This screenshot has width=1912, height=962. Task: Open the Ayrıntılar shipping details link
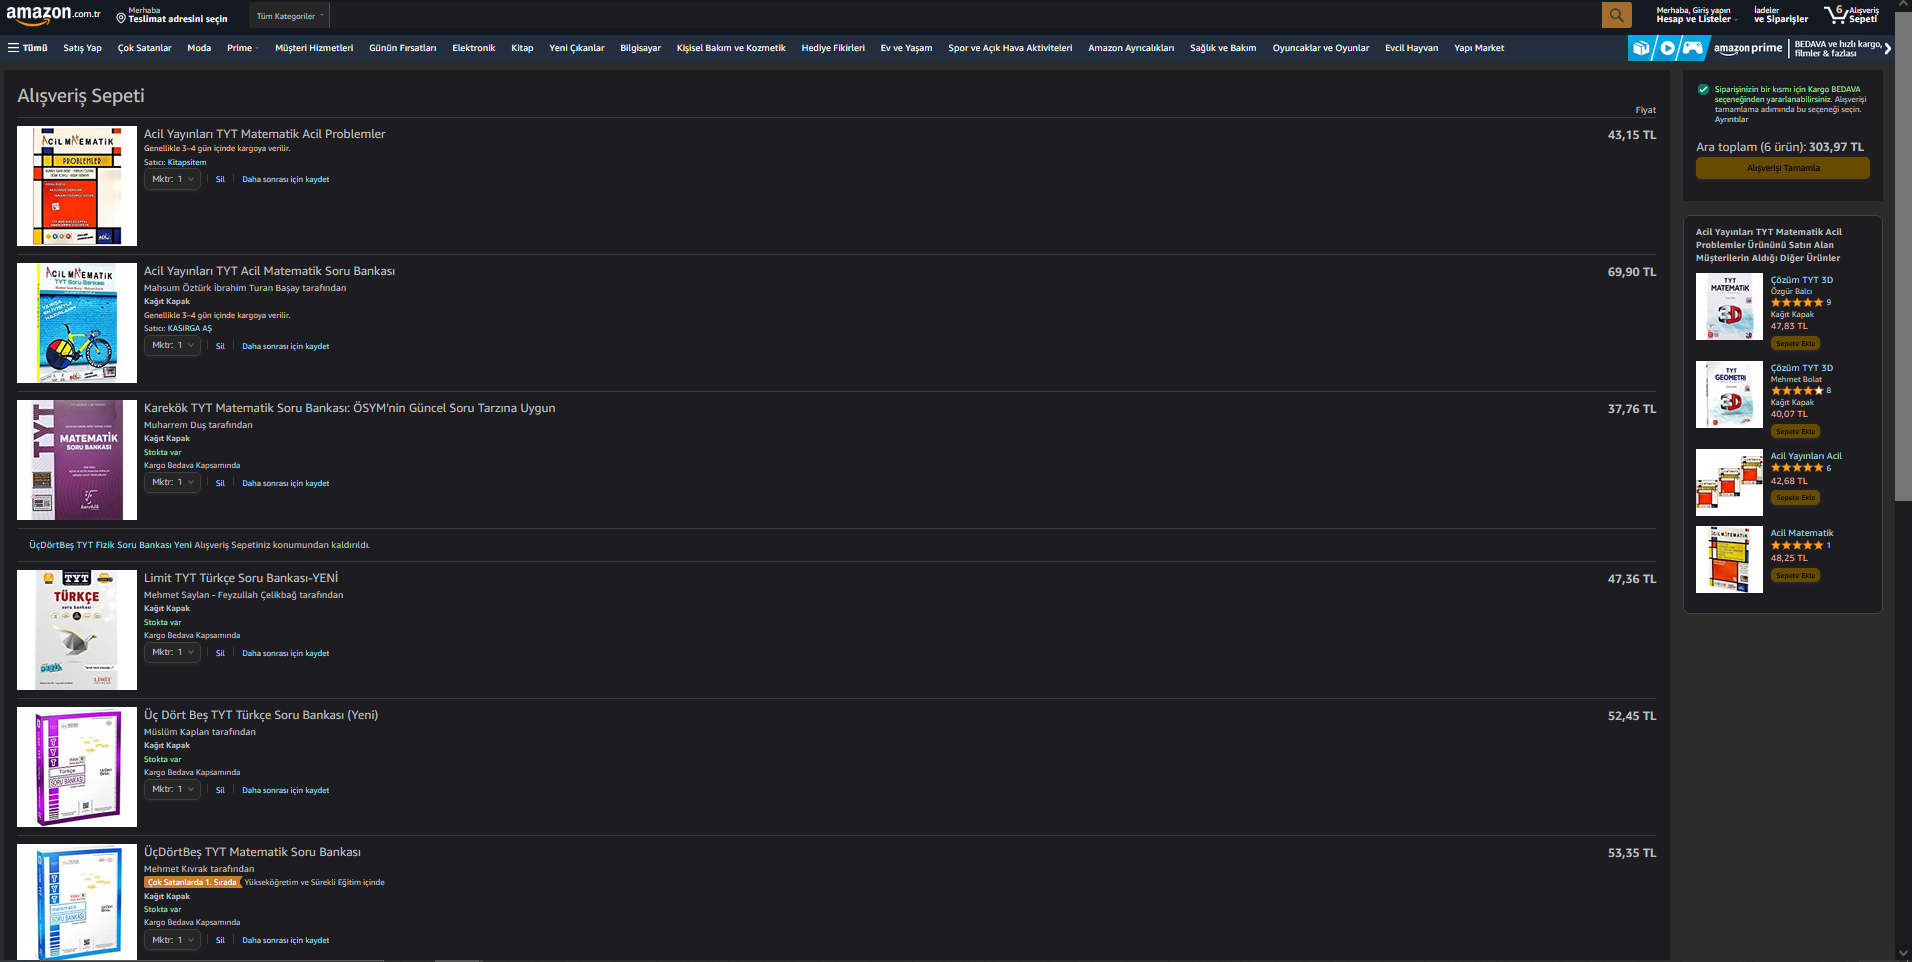pyautogui.click(x=1731, y=120)
